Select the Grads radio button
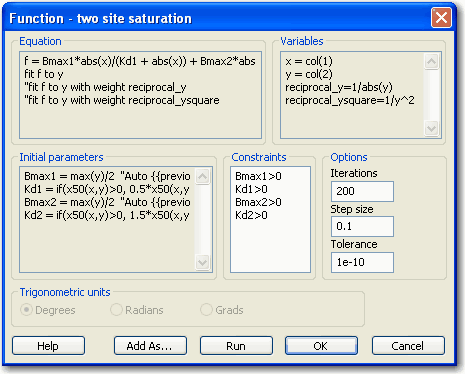This screenshot has height=374, width=465. click(x=206, y=310)
